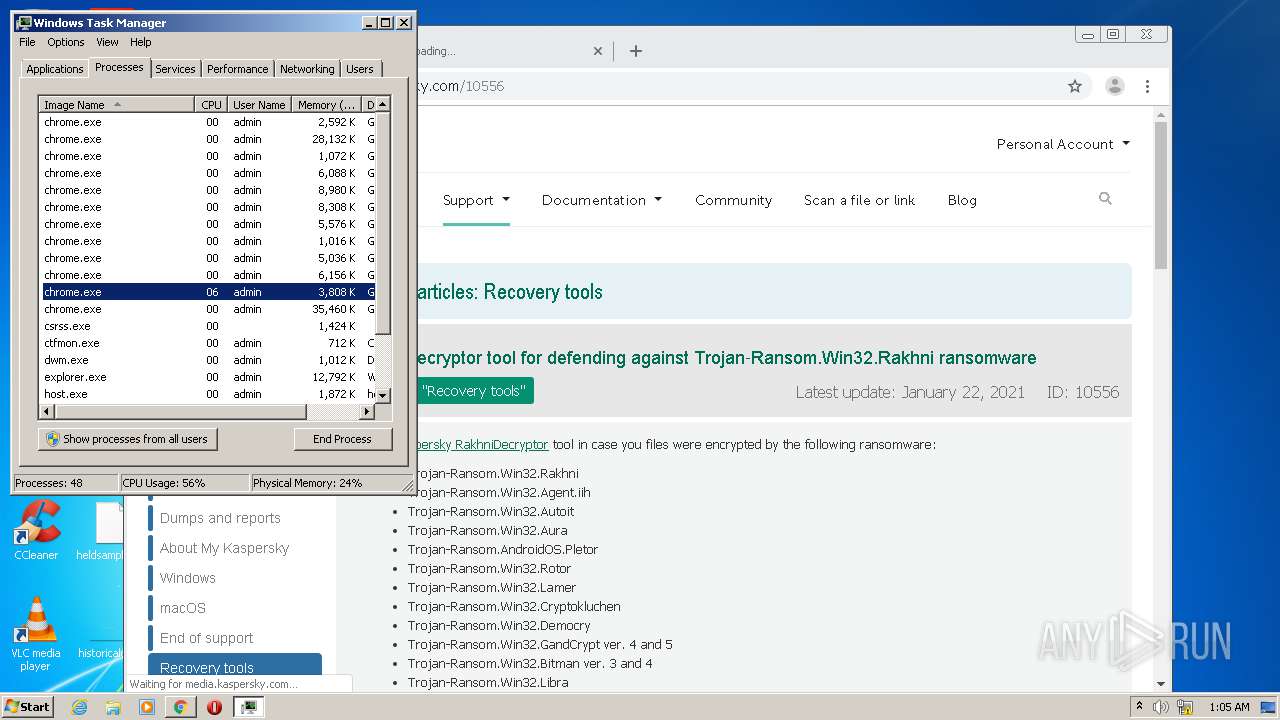Select macOS sidebar item

183,608
